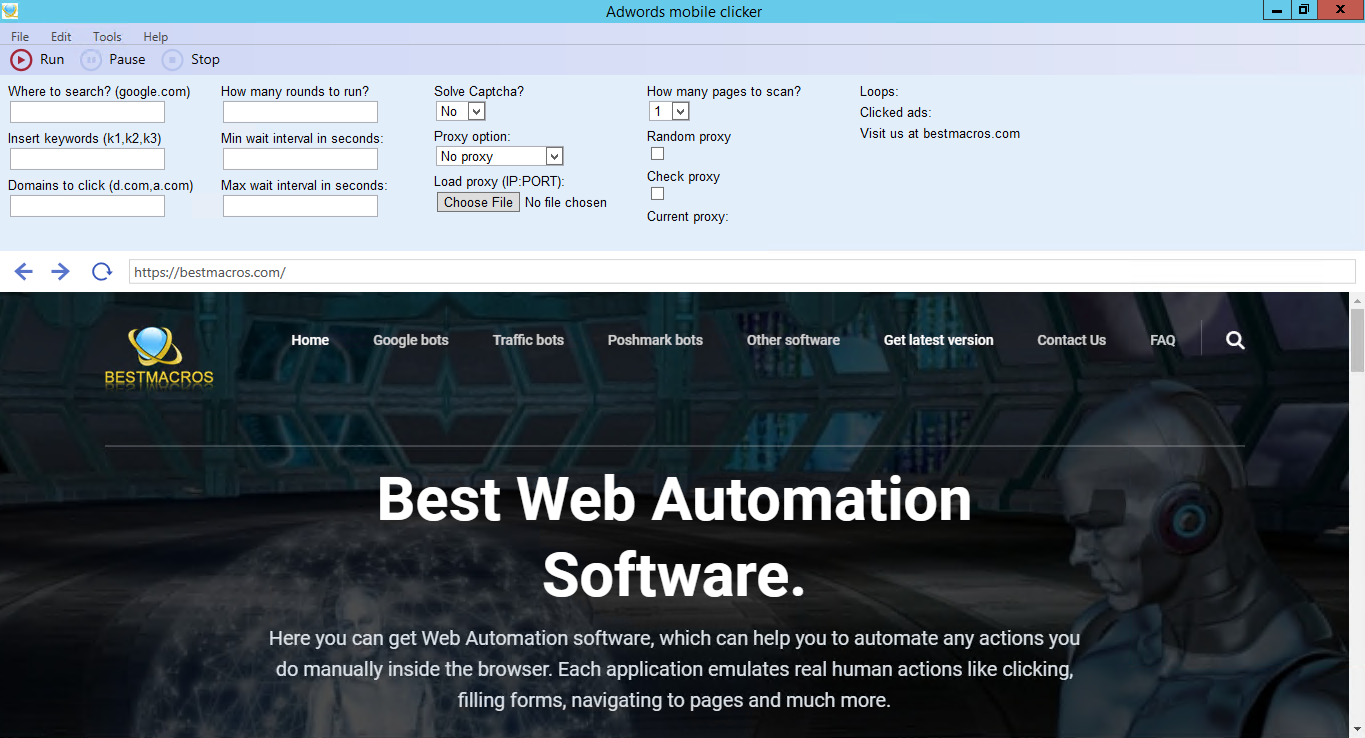
Task: Click the Loops label
Action: (x=879, y=91)
